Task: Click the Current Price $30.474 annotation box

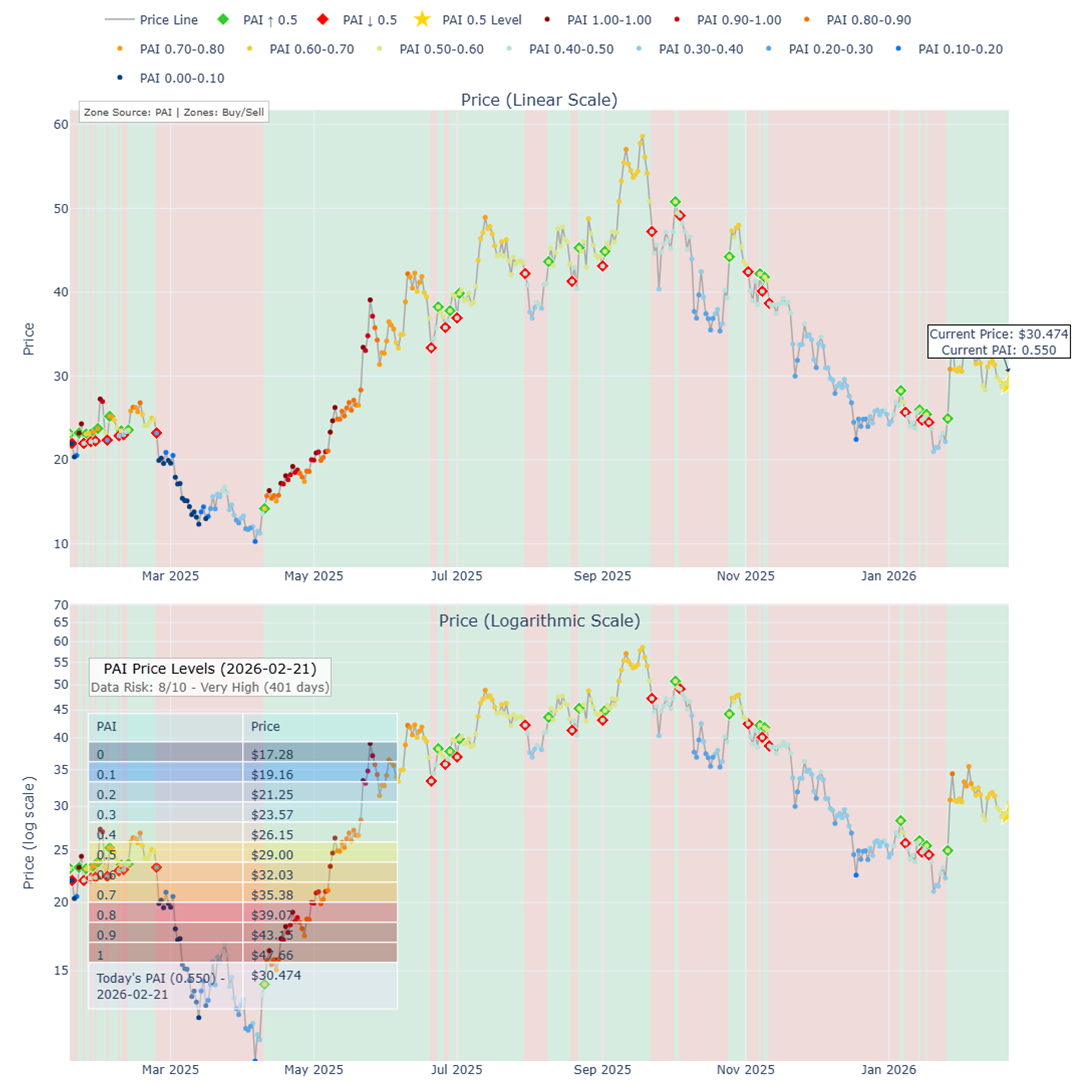Action: coord(998,341)
